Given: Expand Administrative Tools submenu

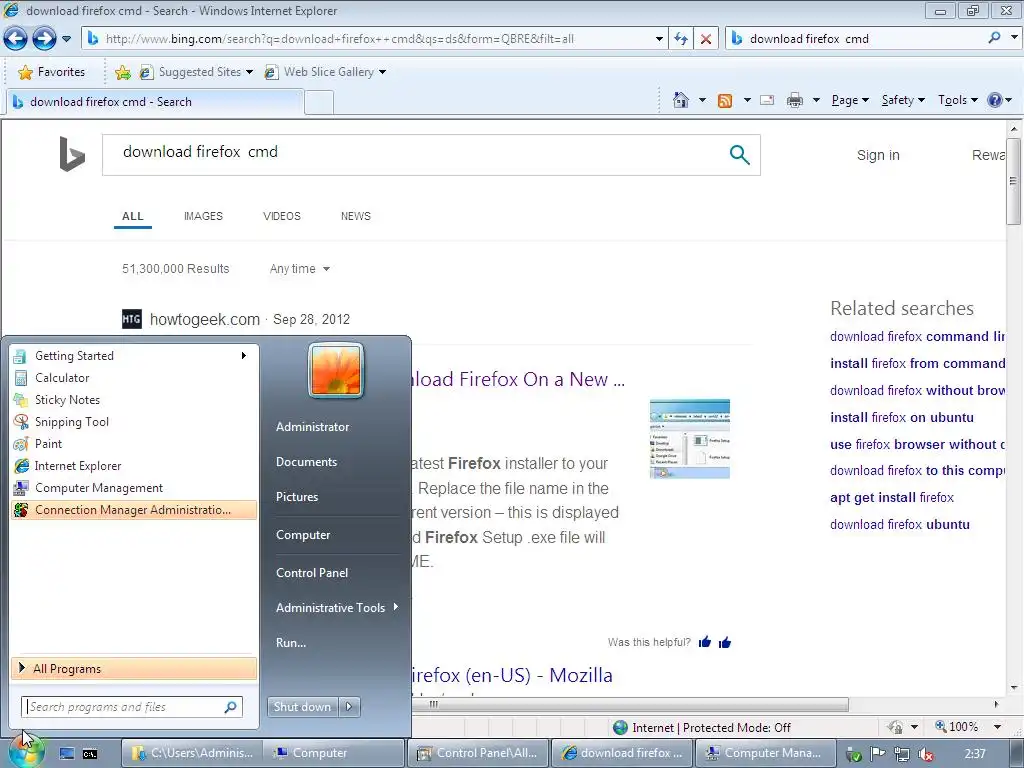Looking at the screenshot, I should [x=336, y=607].
